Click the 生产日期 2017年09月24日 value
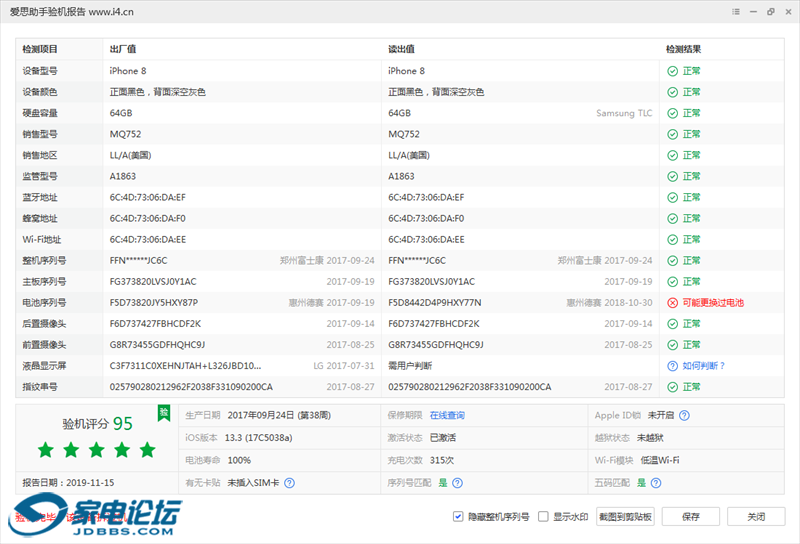800x544 pixels. (x=279, y=415)
